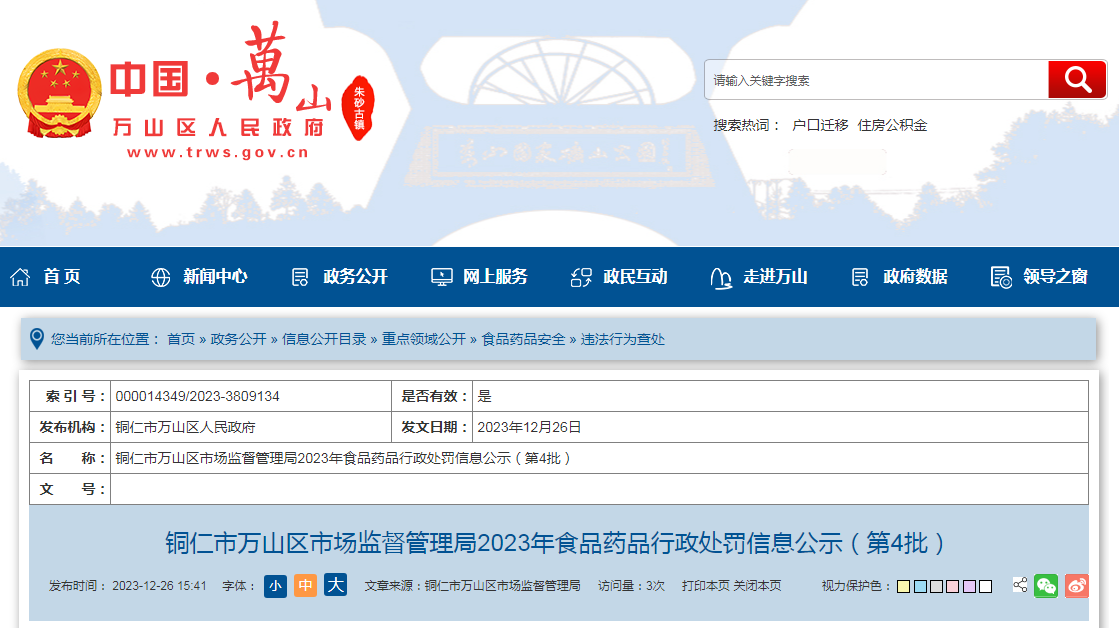Image resolution: width=1119 pixels, height=628 pixels.
Task: Open 网上服务 in the navigation bar
Action: (x=479, y=277)
